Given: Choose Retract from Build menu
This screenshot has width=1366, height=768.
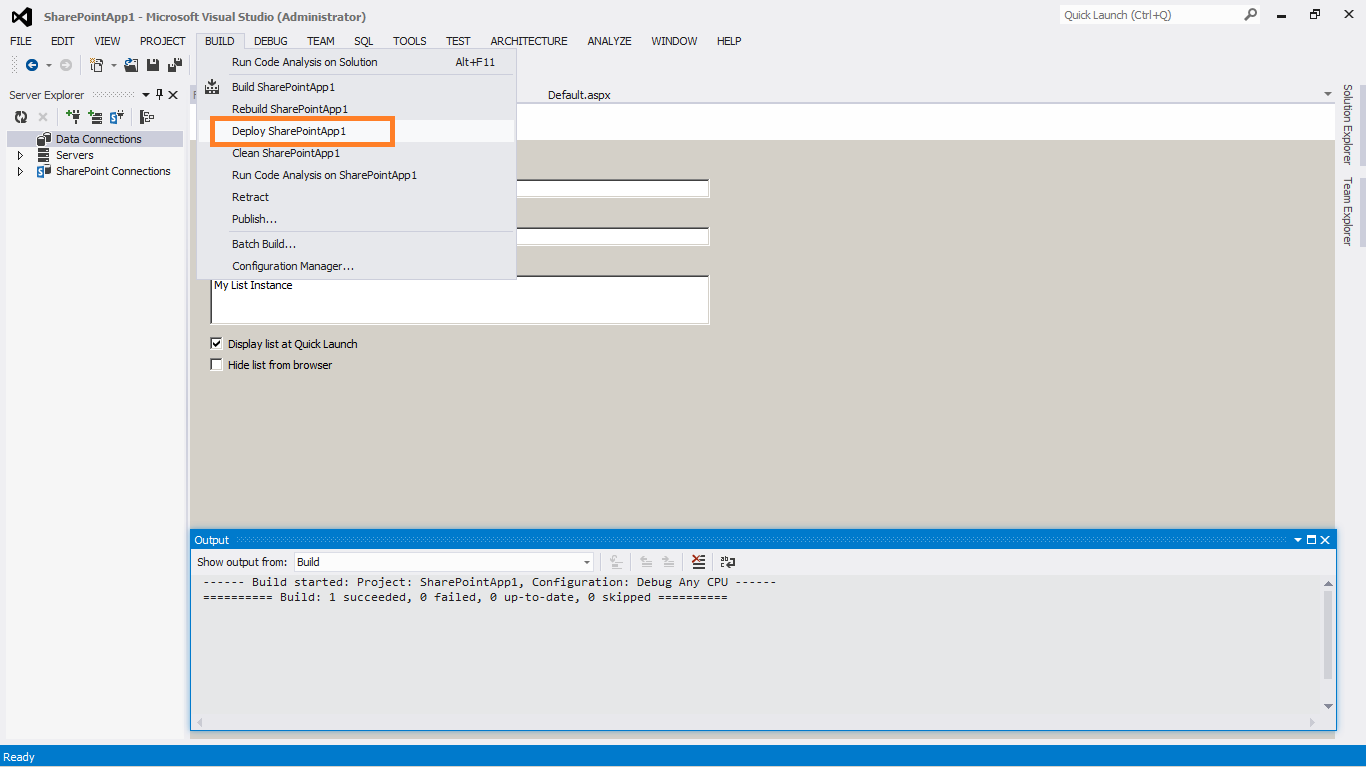Looking at the screenshot, I should [356, 197].
